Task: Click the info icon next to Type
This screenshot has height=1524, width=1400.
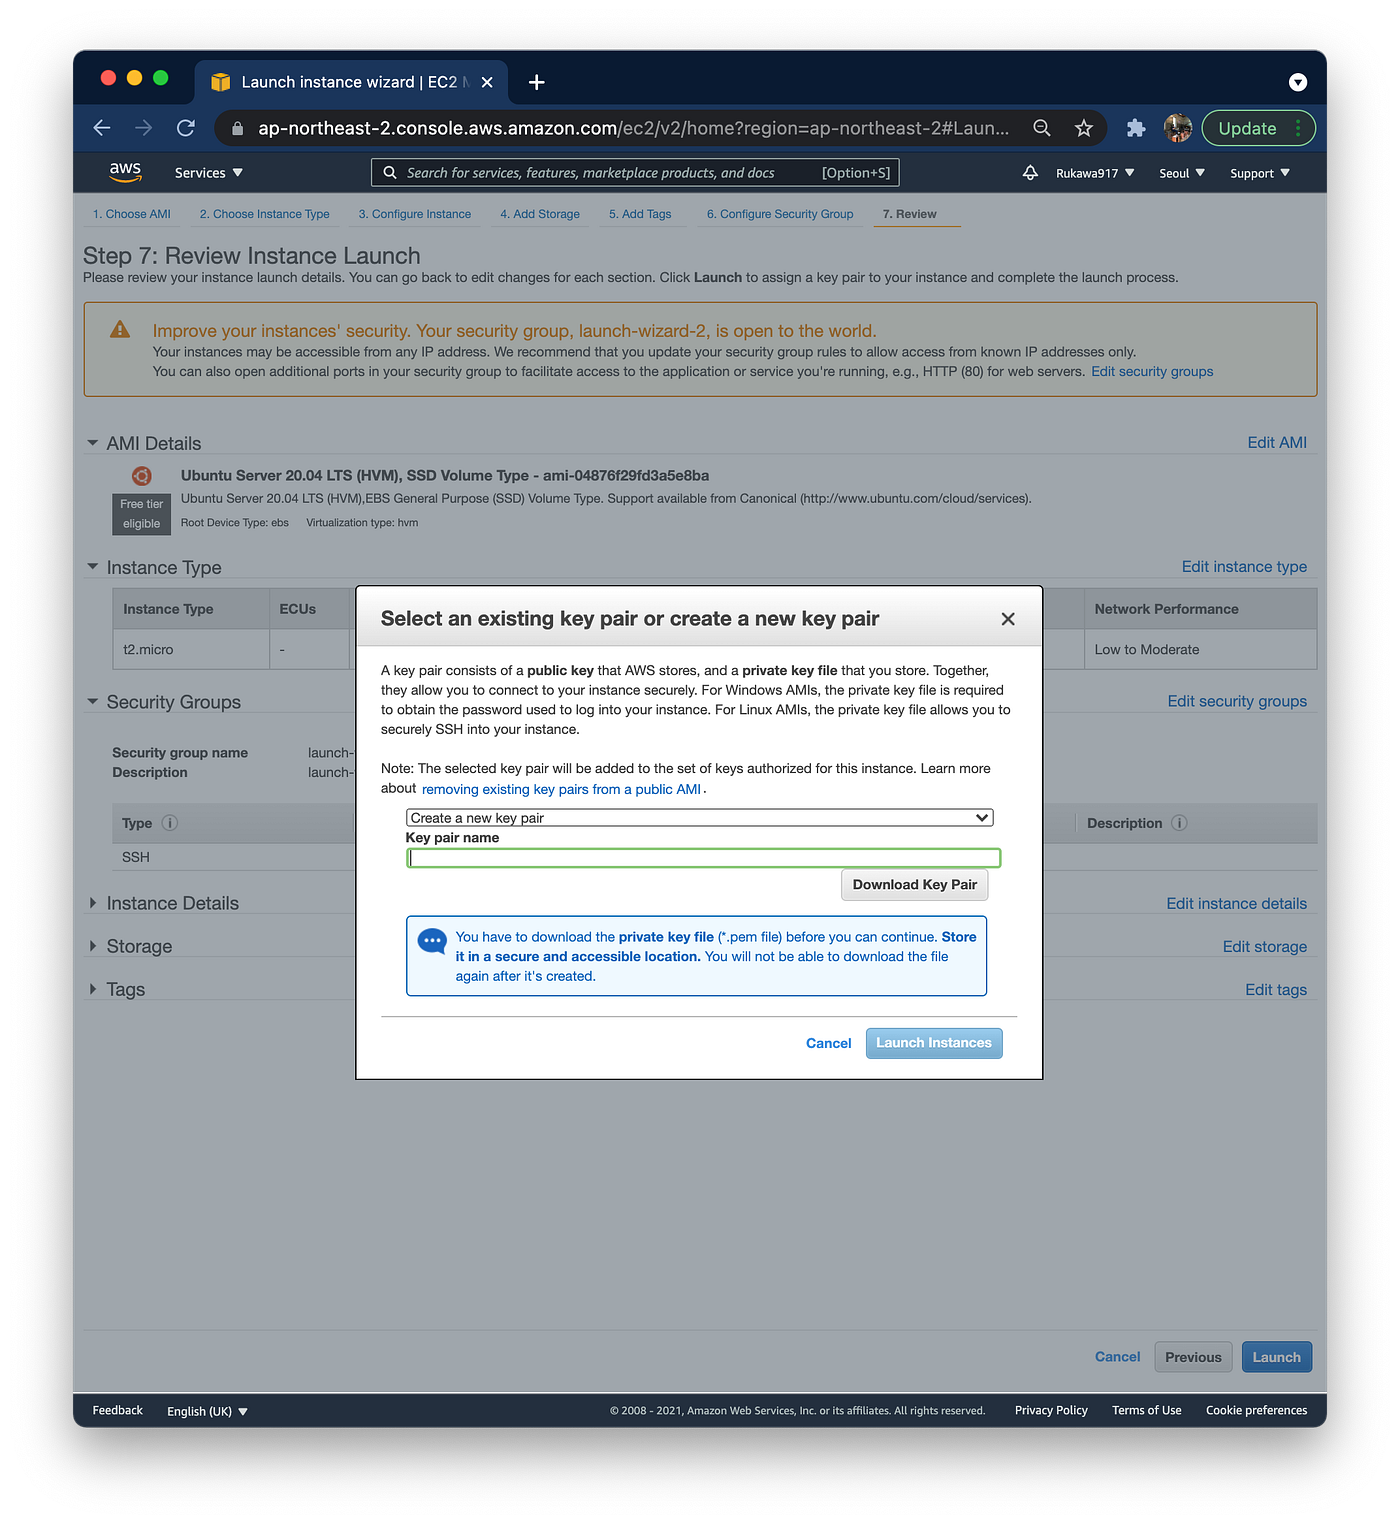Action: tap(170, 823)
